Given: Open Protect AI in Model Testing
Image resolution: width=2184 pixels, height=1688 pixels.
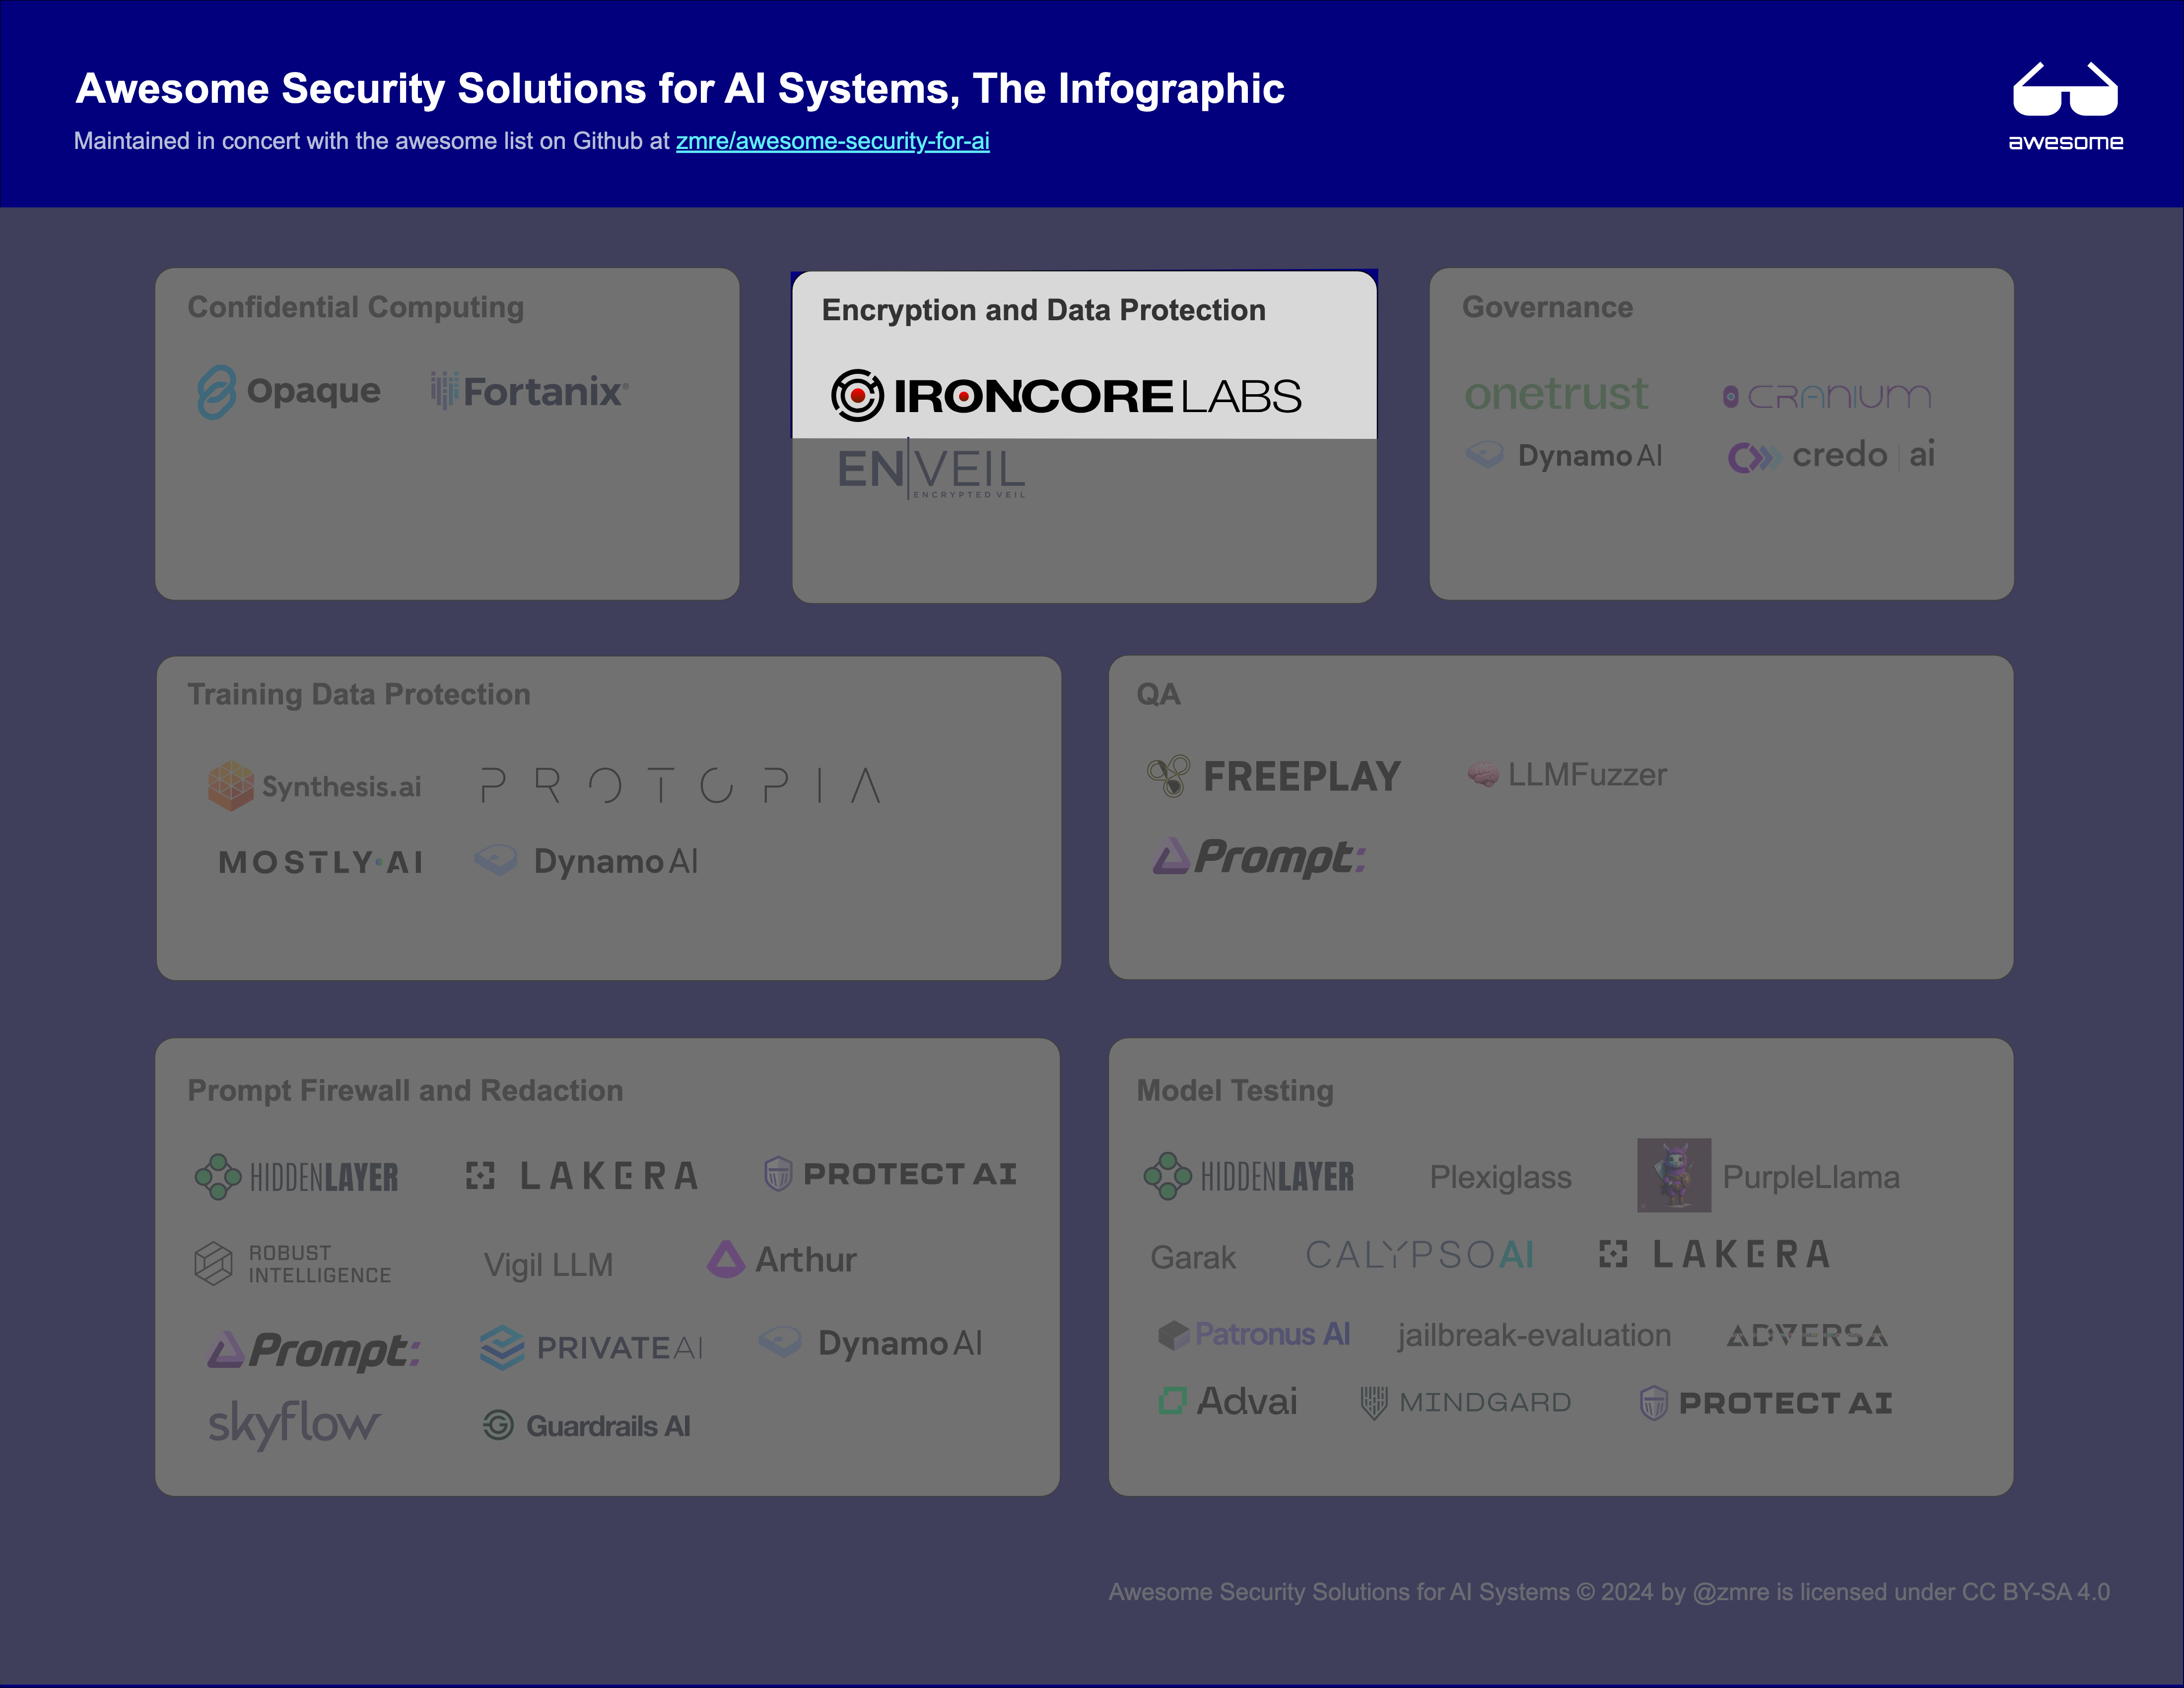Looking at the screenshot, I should coord(1766,1403).
